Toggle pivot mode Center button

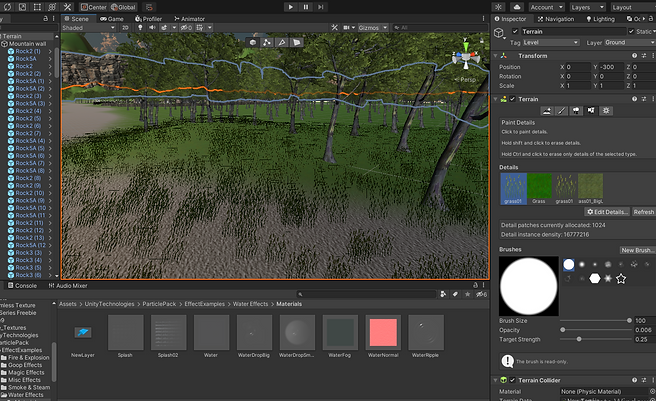(94, 7)
